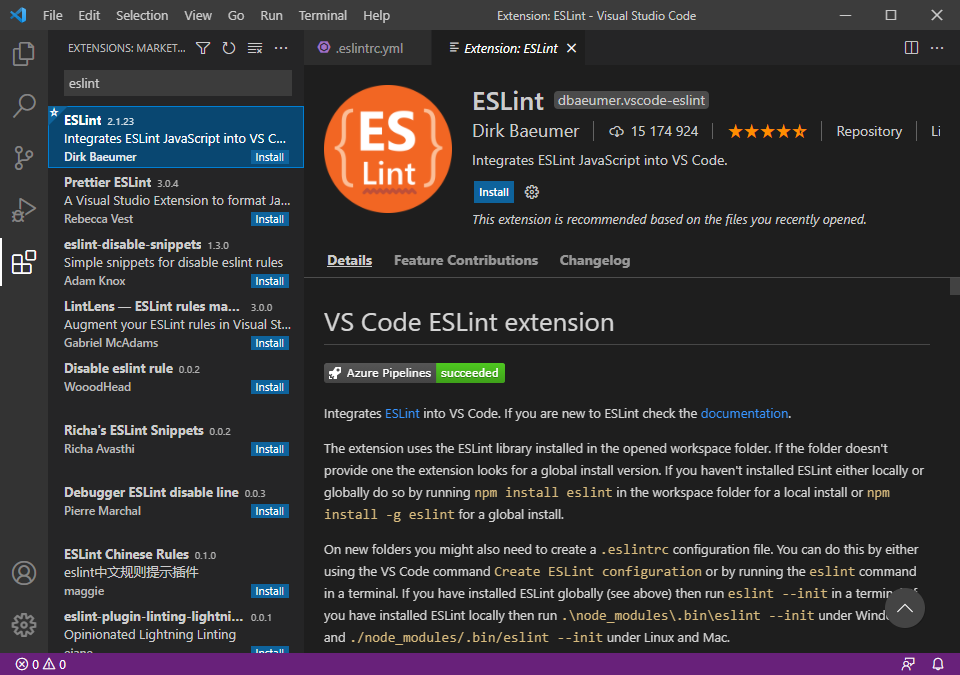The width and height of the screenshot is (960, 675).
Task: Install Disable eslint rule extension
Action: point(269,387)
